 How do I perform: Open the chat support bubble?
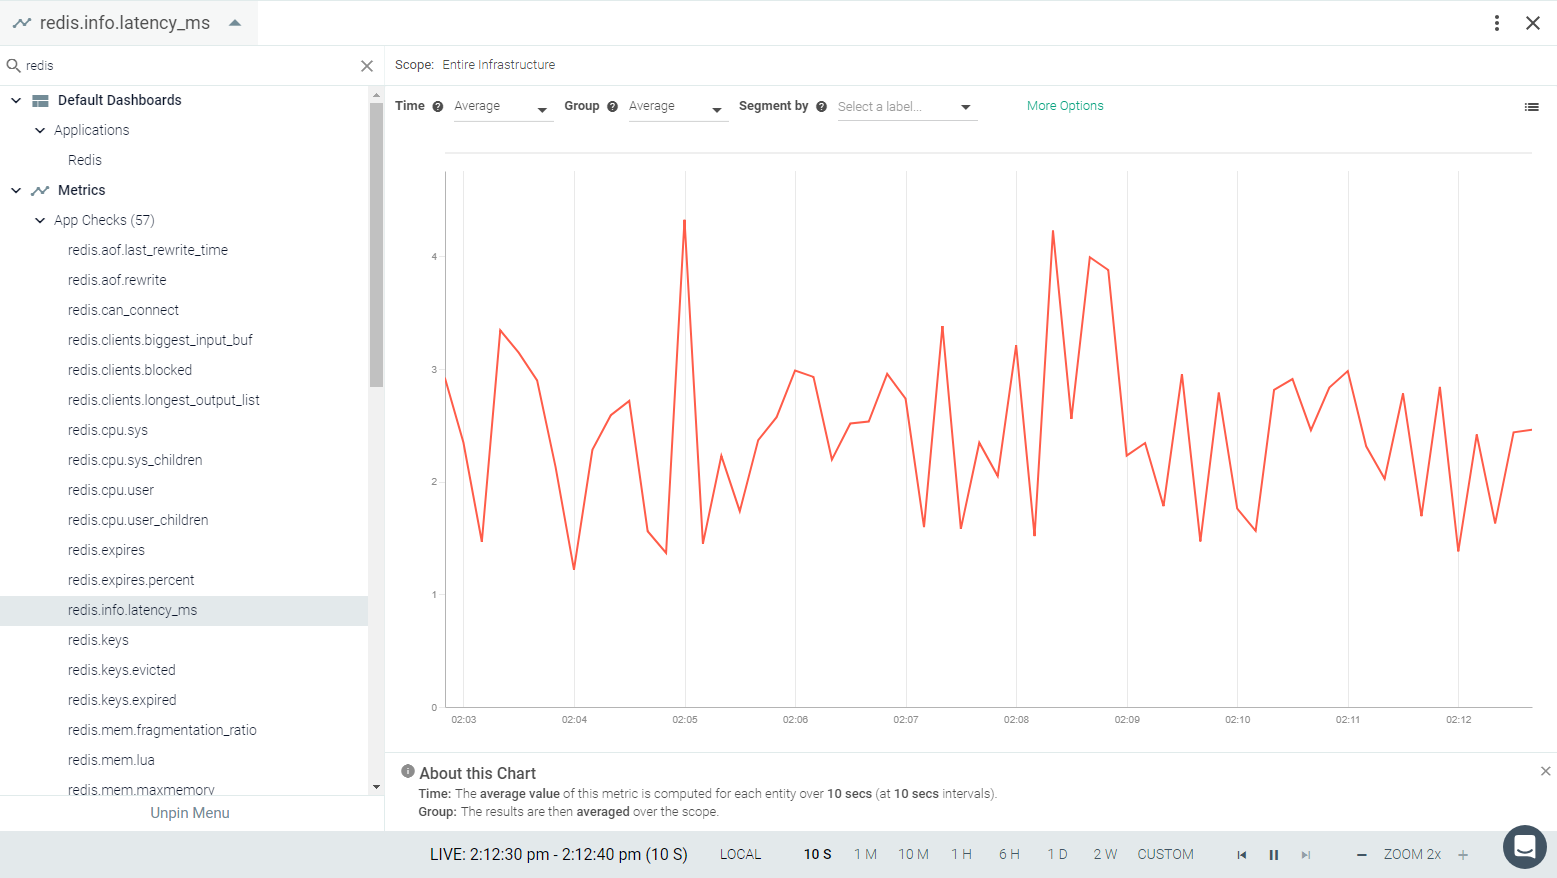(1525, 847)
